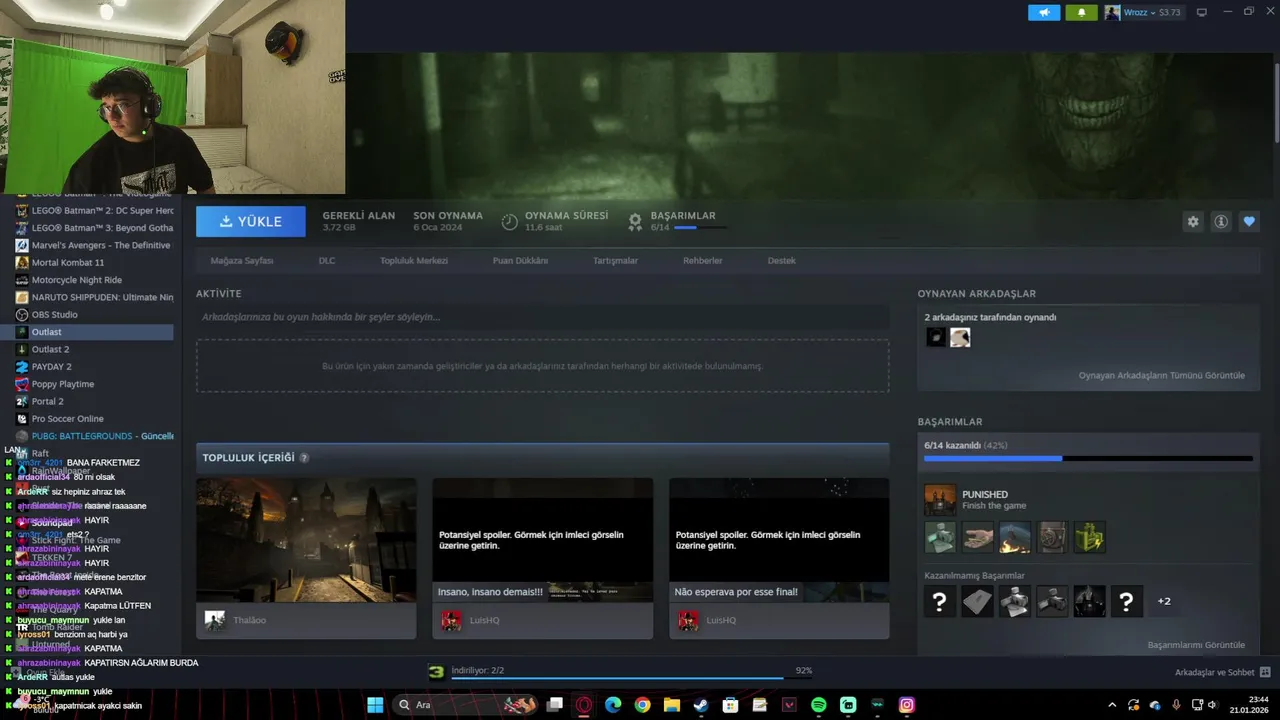Open Google Chrome from the taskbar
Image resolution: width=1280 pixels, height=720 pixels.
(642, 705)
